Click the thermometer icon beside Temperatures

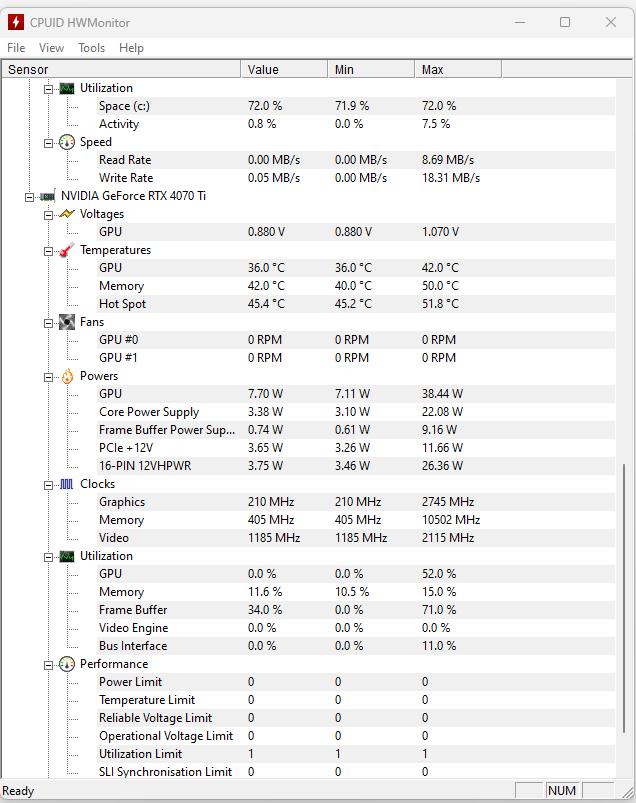click(67, 250)
